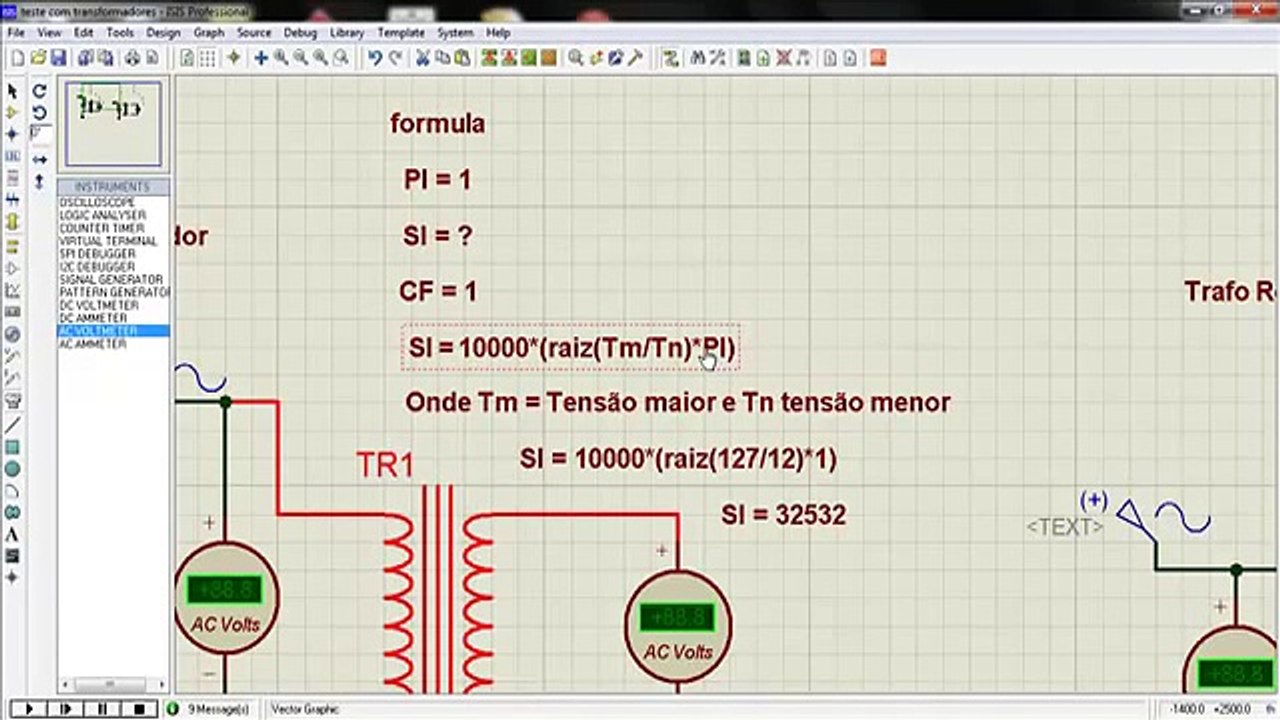Click the rotation angle input field
Screen dimensions: 1280x720
tap(39, 134)
